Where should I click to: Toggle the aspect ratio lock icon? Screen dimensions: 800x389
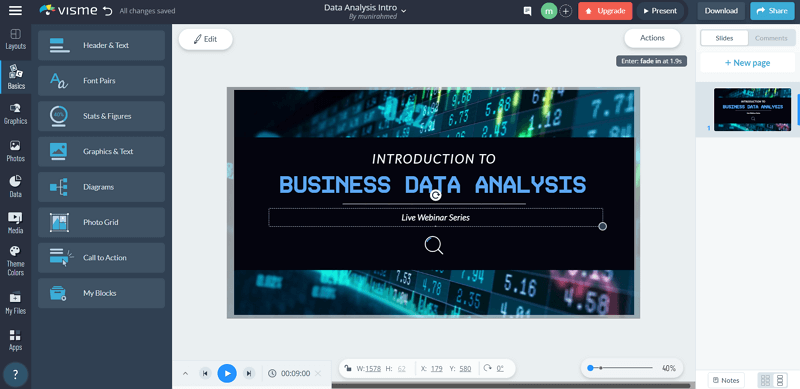(x=347, y=368)
